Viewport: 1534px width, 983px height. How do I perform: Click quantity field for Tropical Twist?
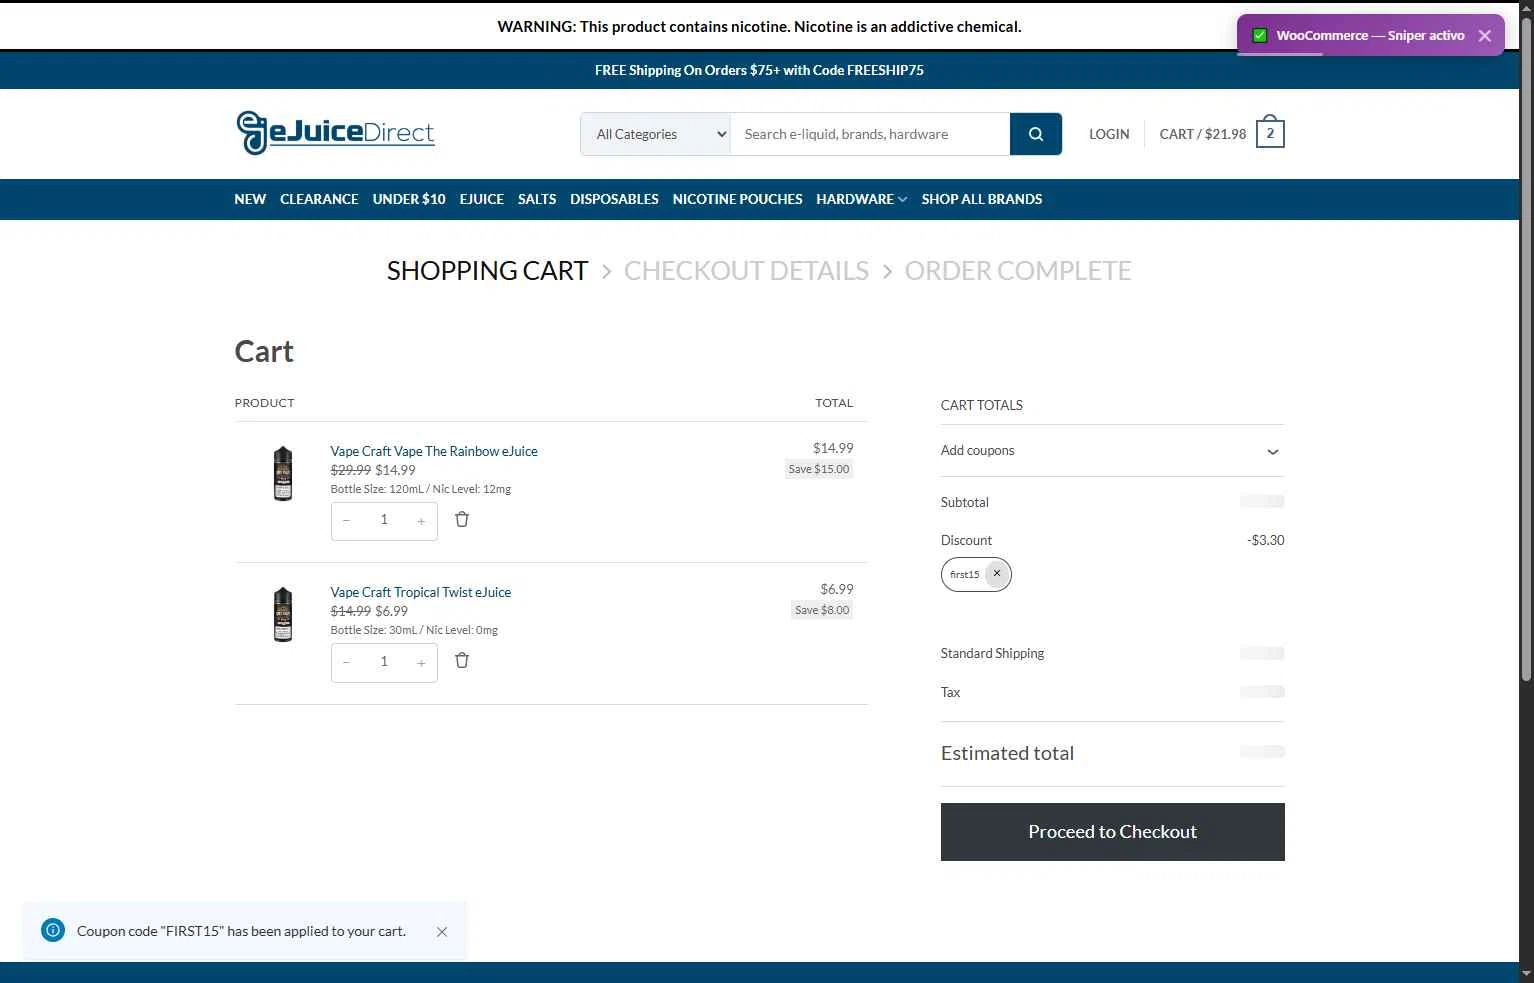pyautogui.click(x=384, y=661)
